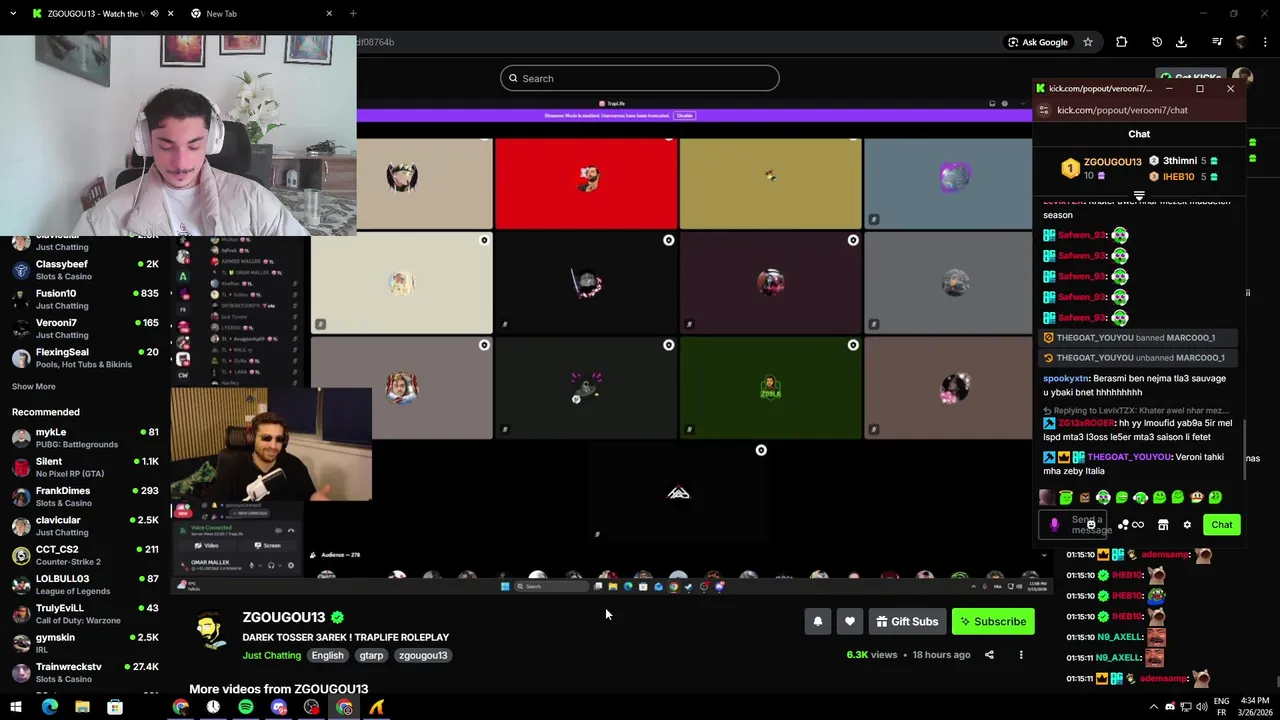Open the browser downloads icon
This screenshot has width=1280, height=720.
pos(1181,42)
